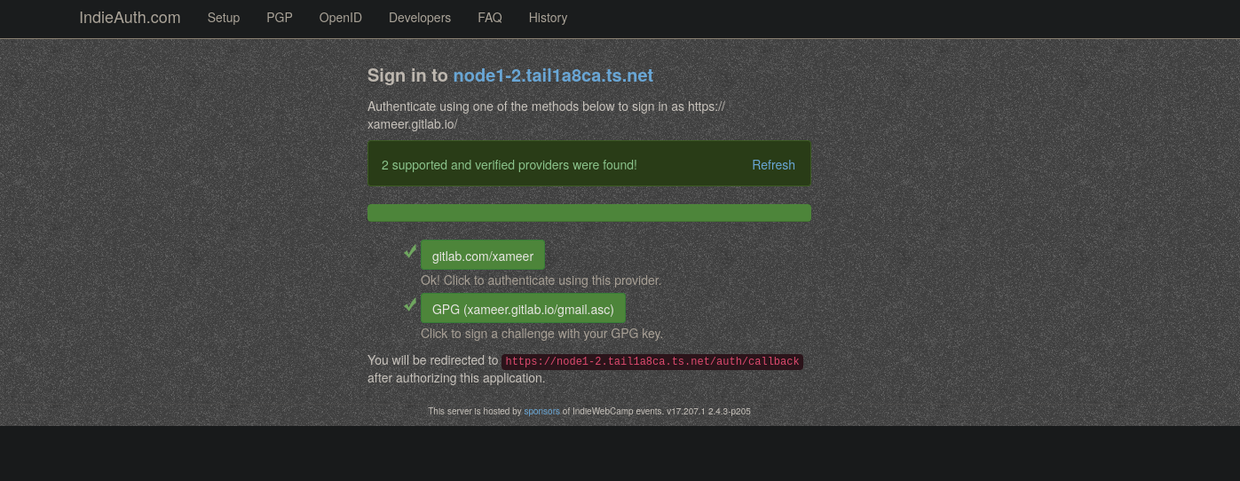Go to the PGP page

(279, 18)
